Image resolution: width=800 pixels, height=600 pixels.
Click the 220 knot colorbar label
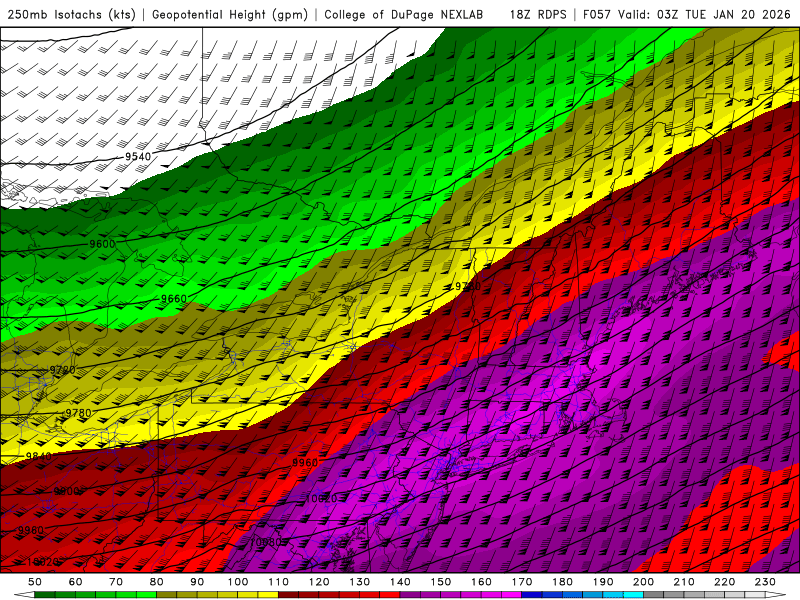(x=724, y=582)
